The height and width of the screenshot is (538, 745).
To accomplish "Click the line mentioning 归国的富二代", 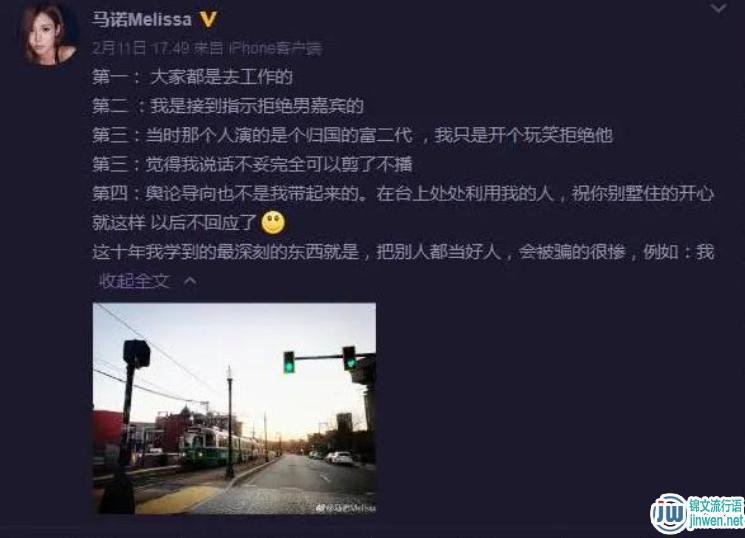I will click(353, 135).
